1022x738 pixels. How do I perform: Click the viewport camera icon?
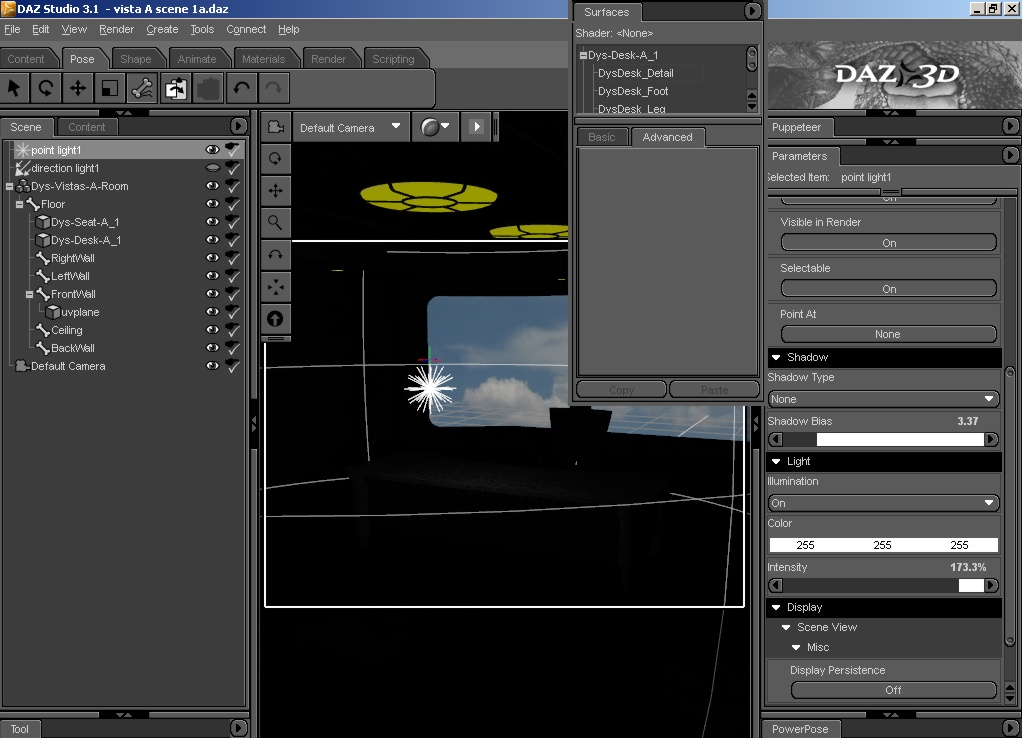tap(275, 127)
